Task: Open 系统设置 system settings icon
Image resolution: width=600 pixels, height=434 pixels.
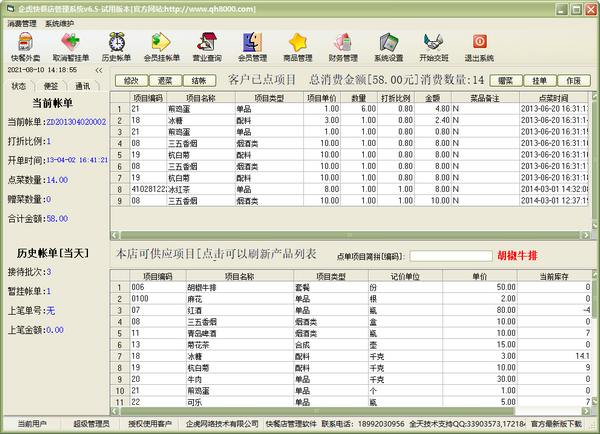Action: click(x=389, y=46)
